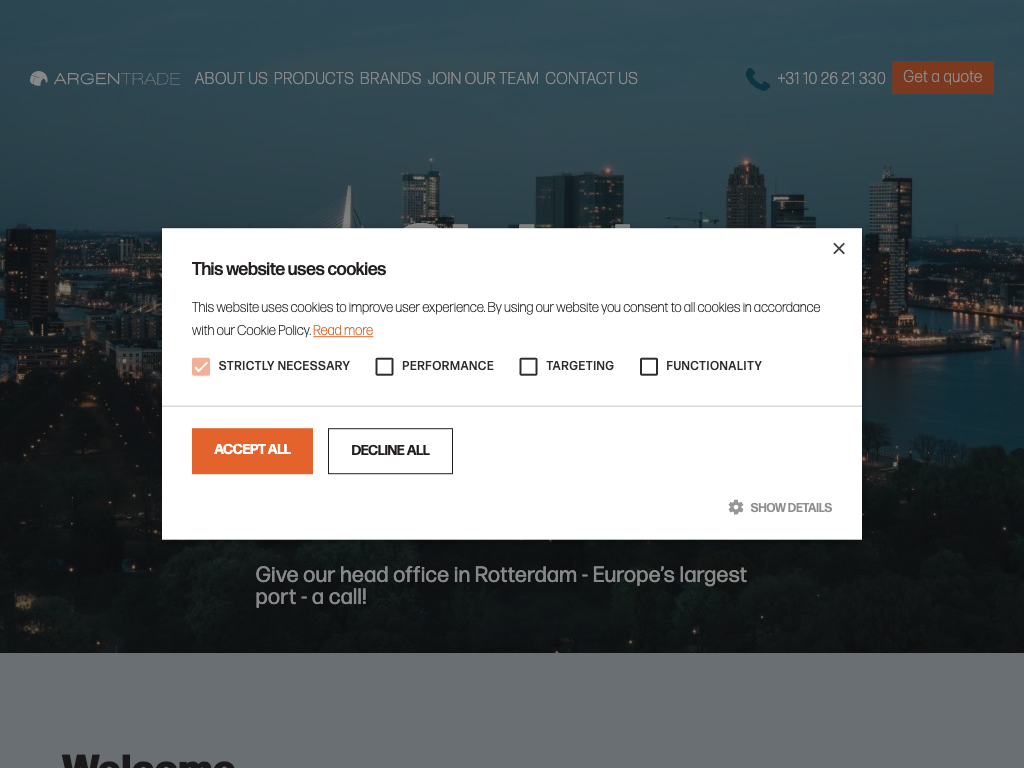Image resolution: width=1024 pixels, height=768 pixels.
Task: Open the About Us menu item
Action: click(x=231, y=78)
